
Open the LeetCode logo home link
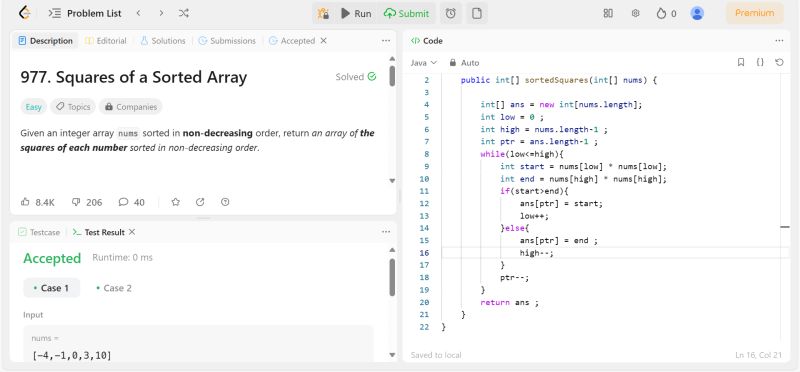[23, 13]
